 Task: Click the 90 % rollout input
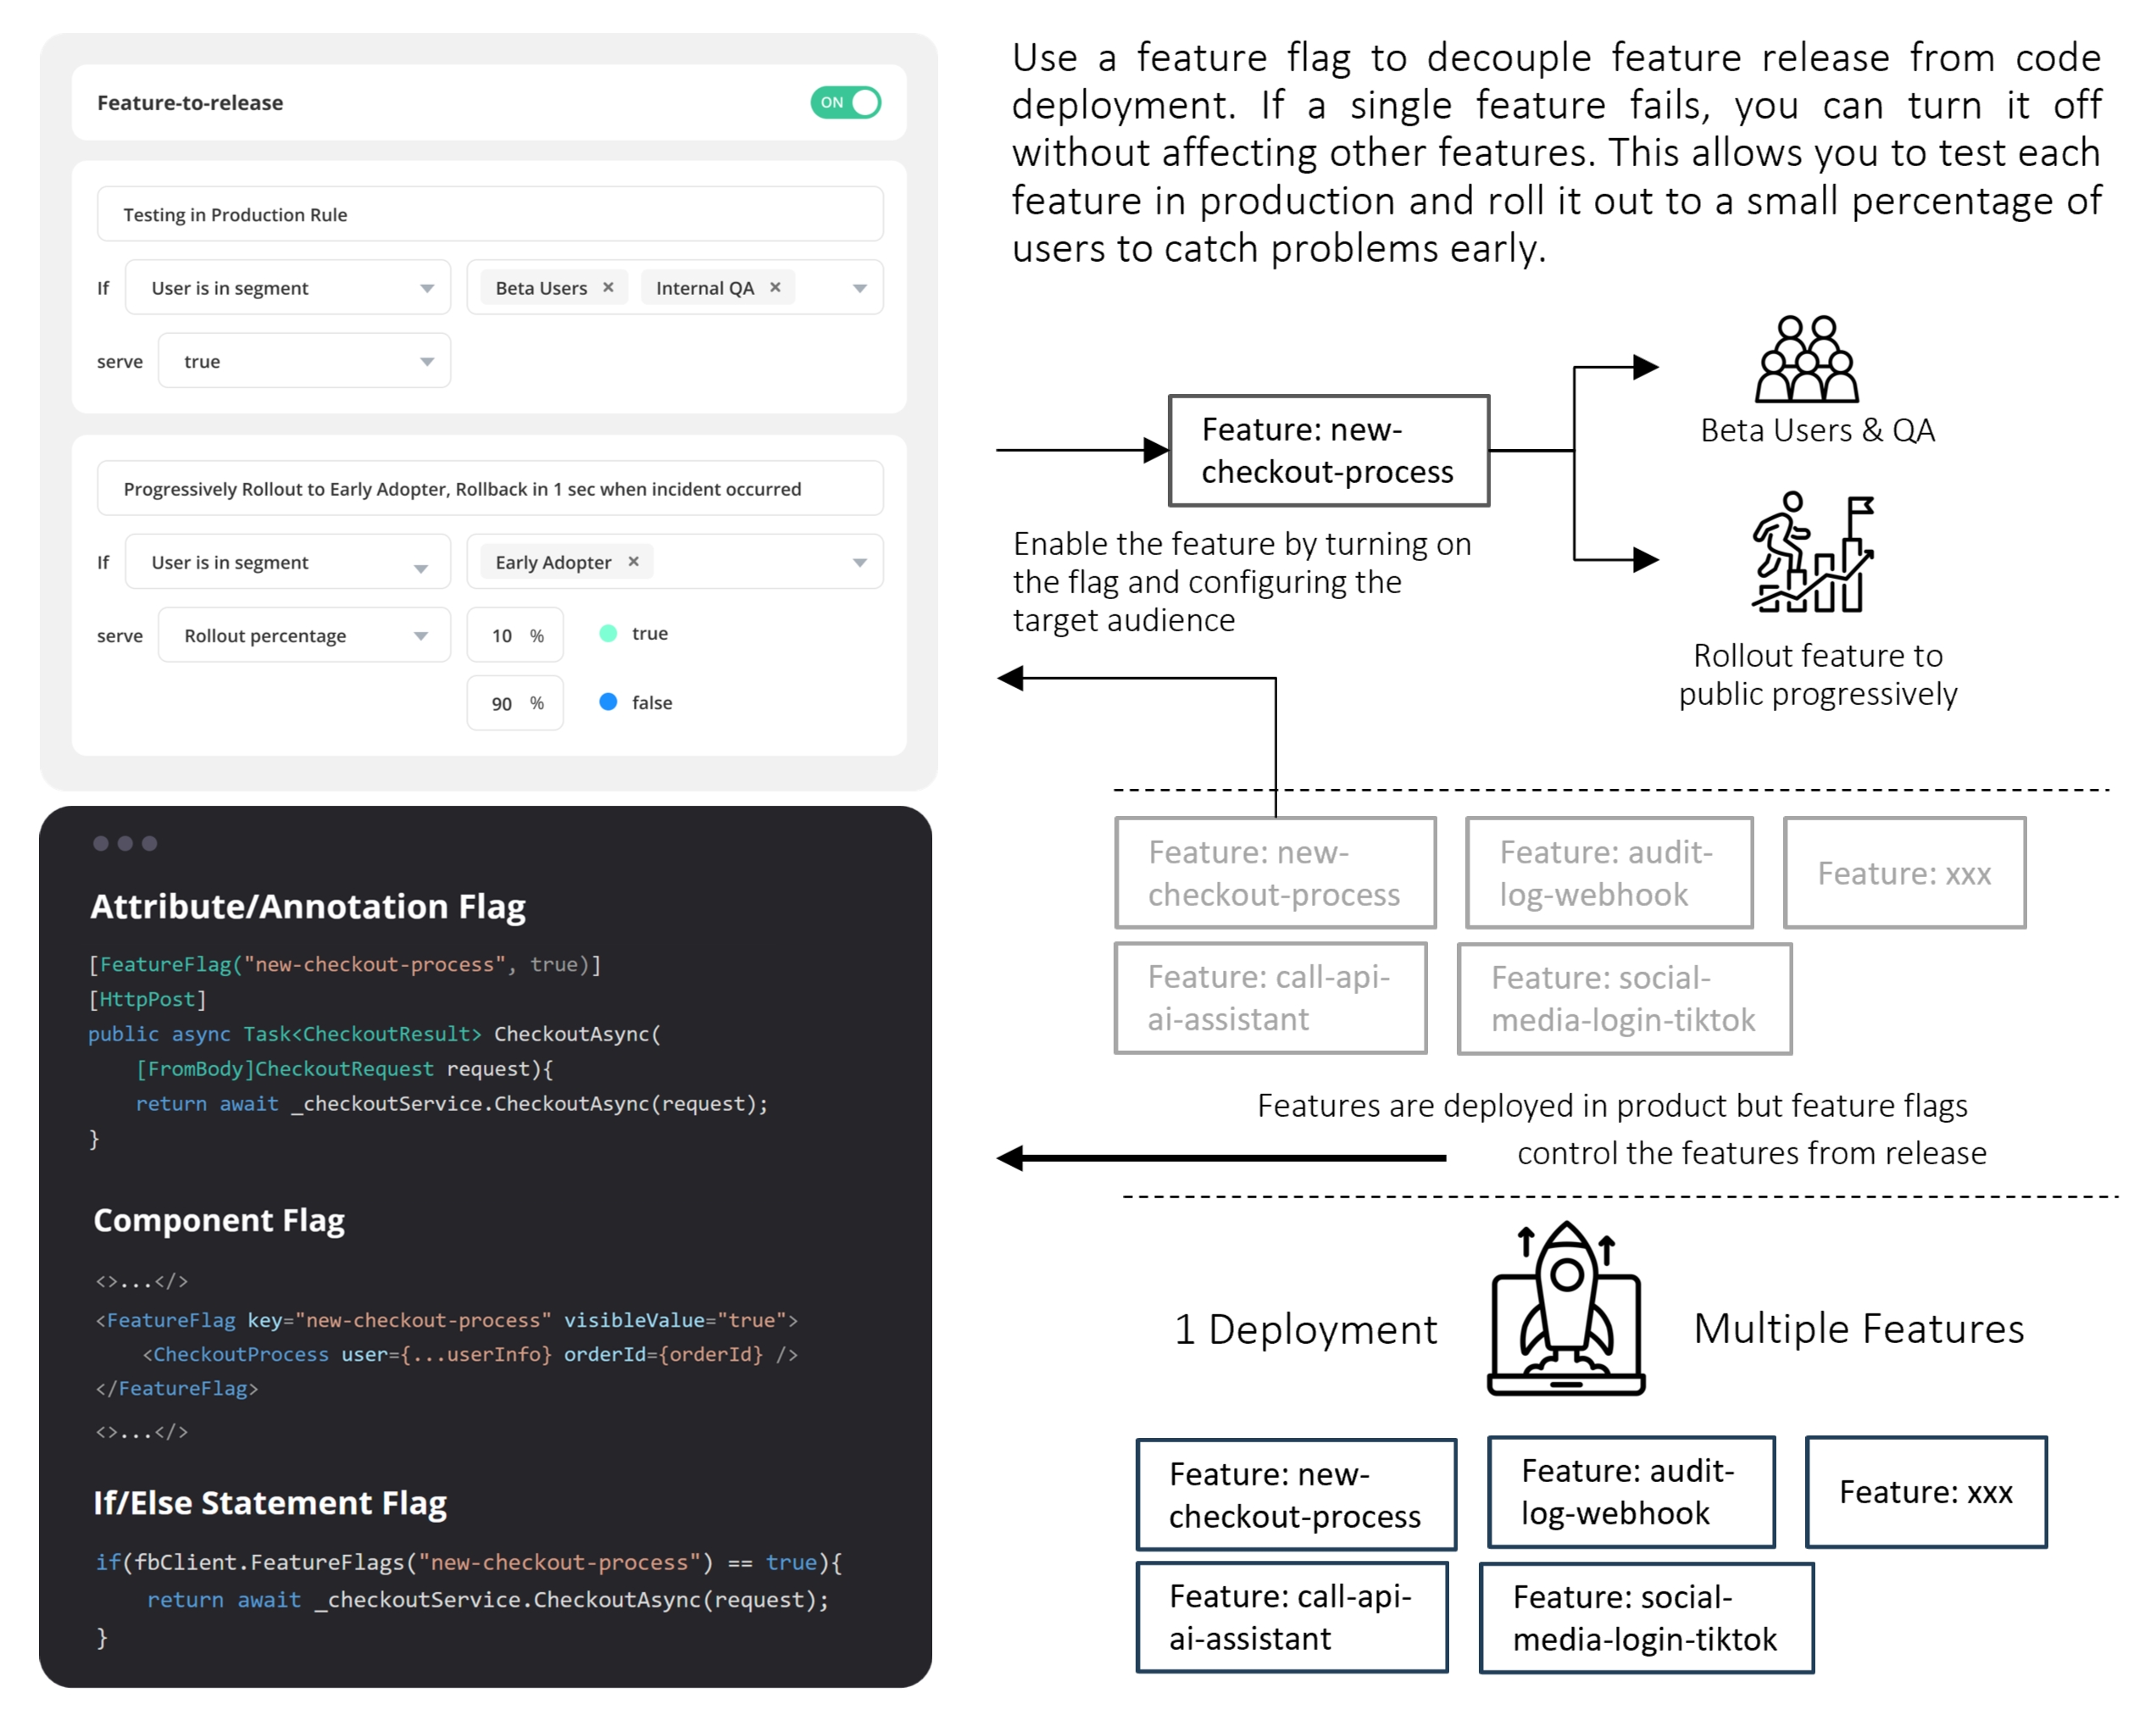(515, 703)
